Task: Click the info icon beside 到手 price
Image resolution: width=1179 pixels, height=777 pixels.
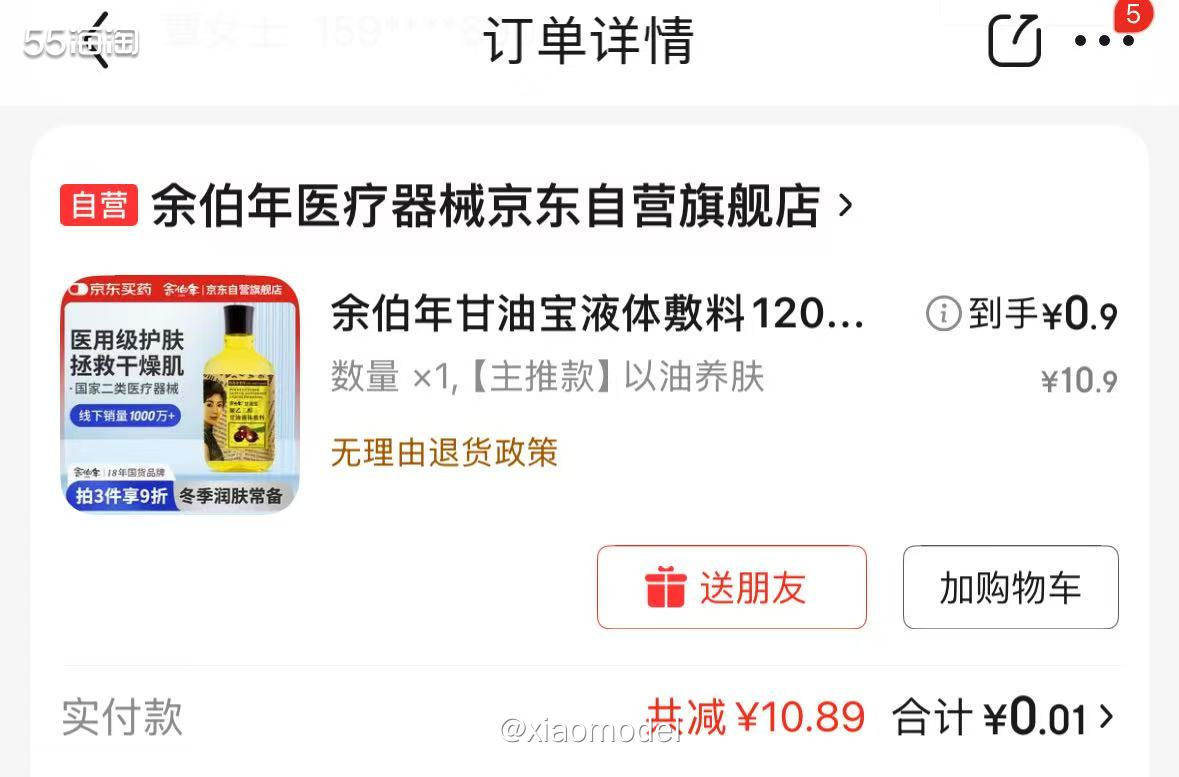Action: click(x=943, y=313)
